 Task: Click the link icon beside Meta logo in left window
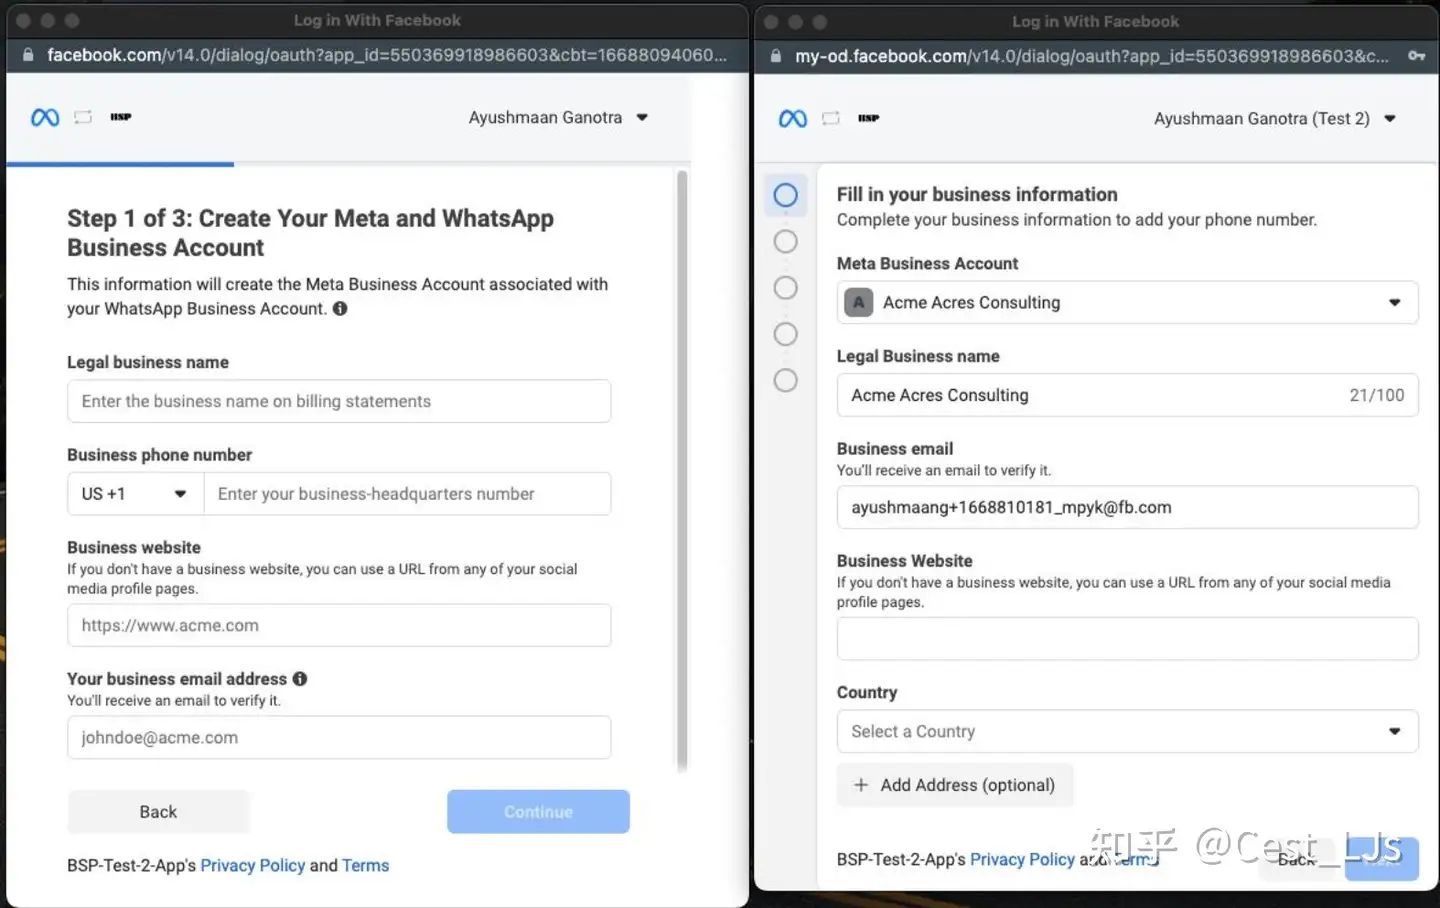83,118
